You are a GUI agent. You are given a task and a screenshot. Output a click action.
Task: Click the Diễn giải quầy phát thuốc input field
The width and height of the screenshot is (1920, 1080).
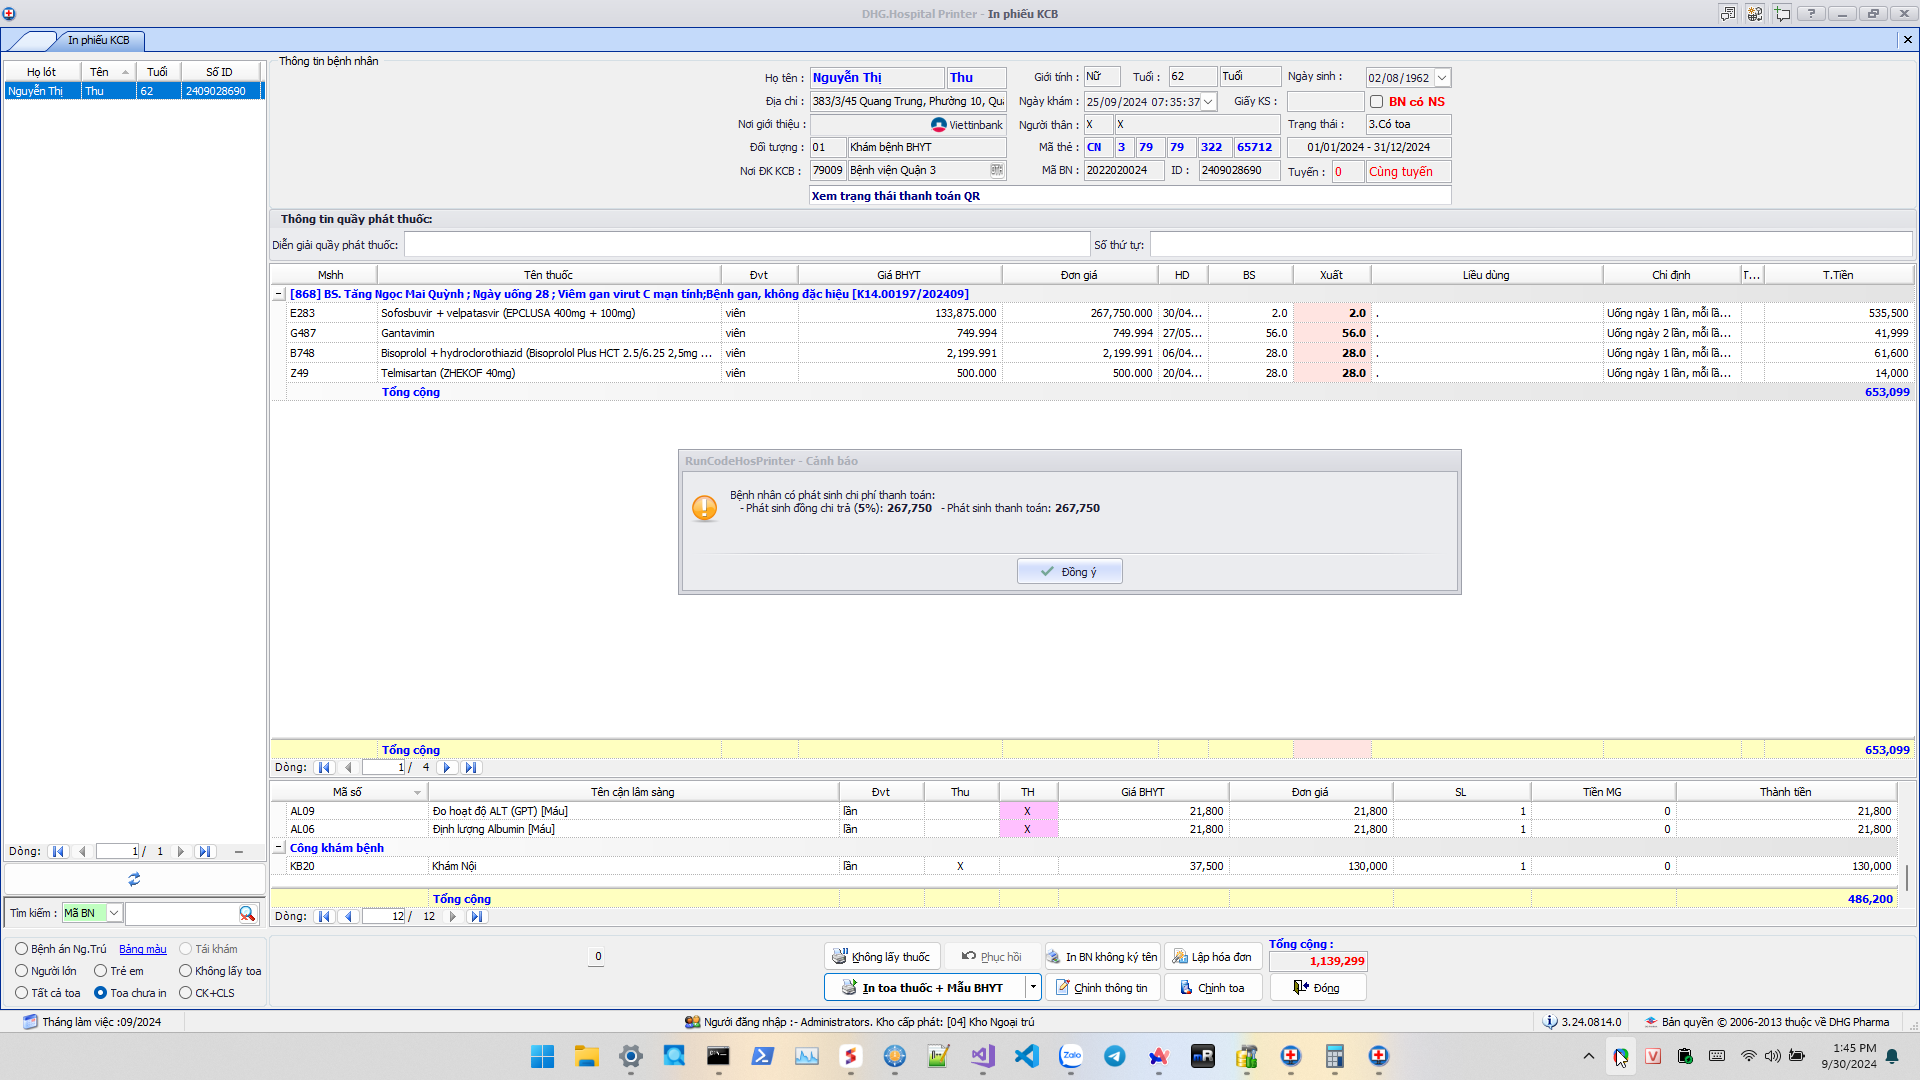tap(746, 245)
